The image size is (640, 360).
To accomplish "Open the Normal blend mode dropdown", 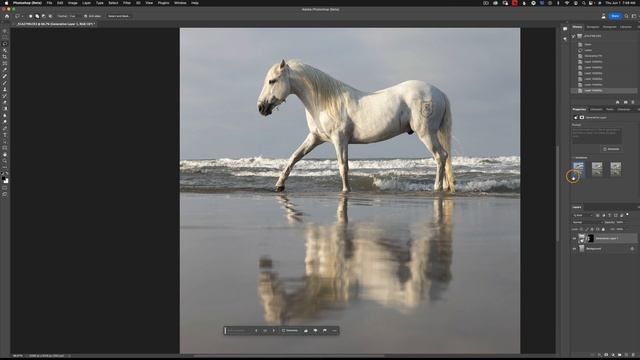I will pos(588,222).
